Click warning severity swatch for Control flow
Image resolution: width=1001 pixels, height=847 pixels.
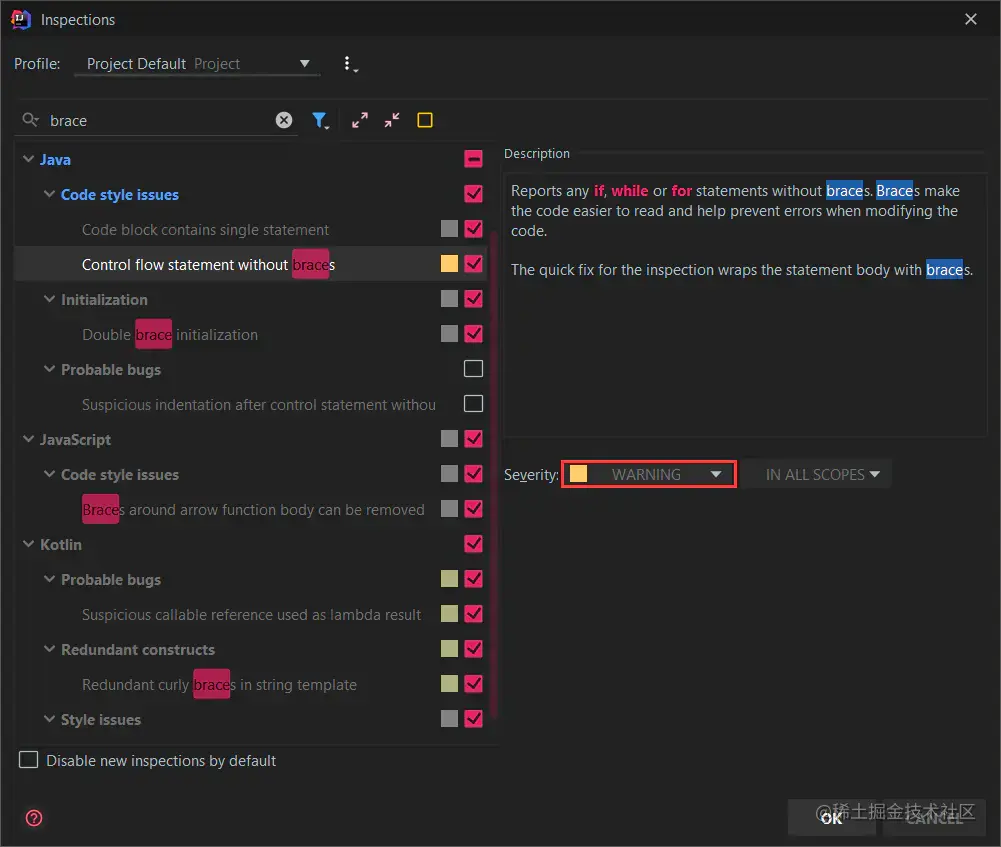pyautogui.click(x=449, y=264)
